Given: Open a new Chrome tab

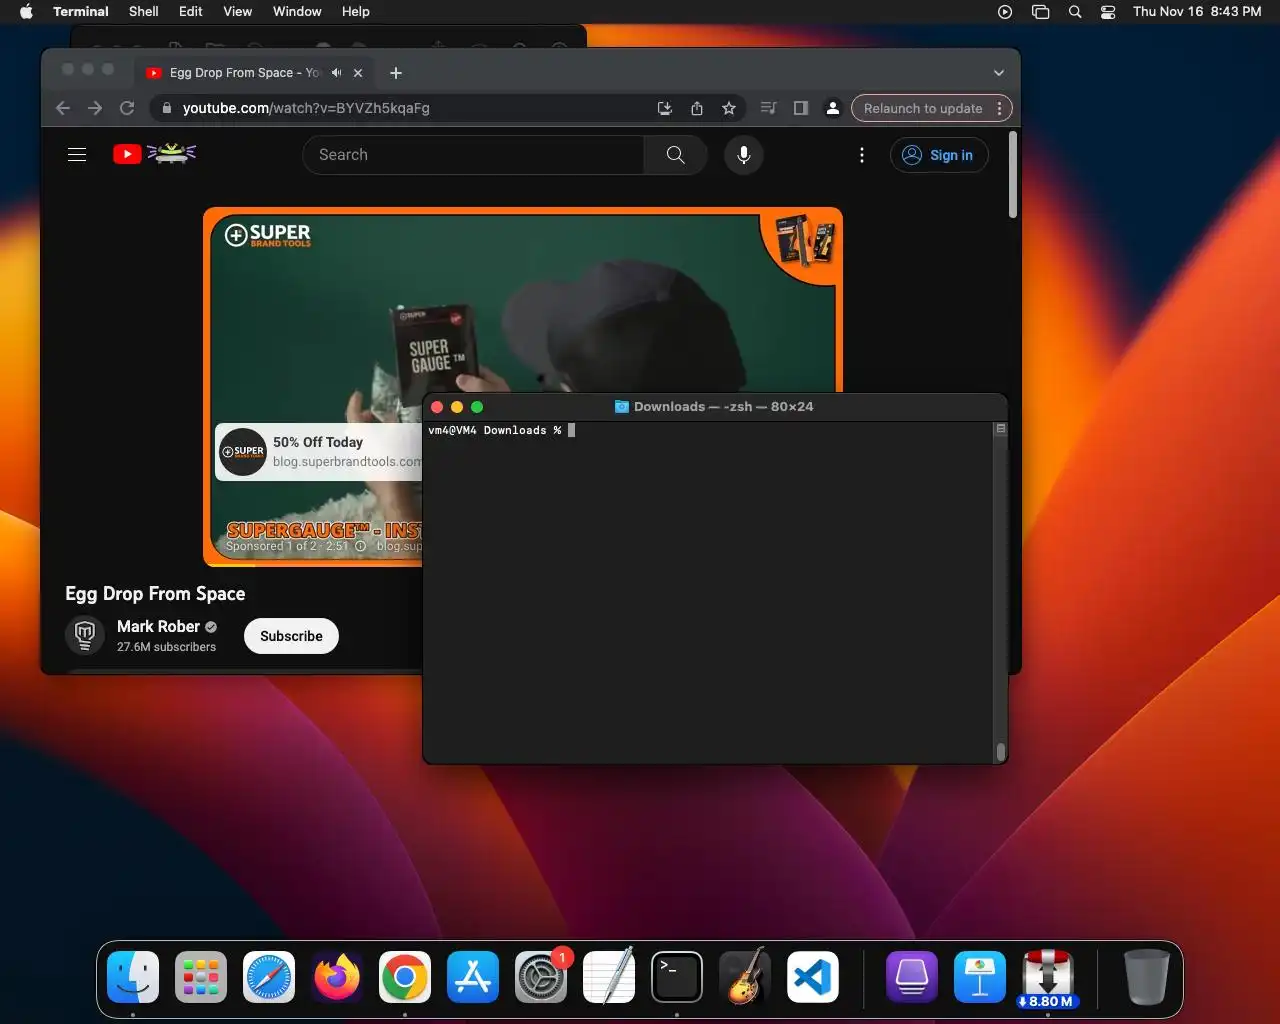Looking at the screenshot, I should [396, 73].
